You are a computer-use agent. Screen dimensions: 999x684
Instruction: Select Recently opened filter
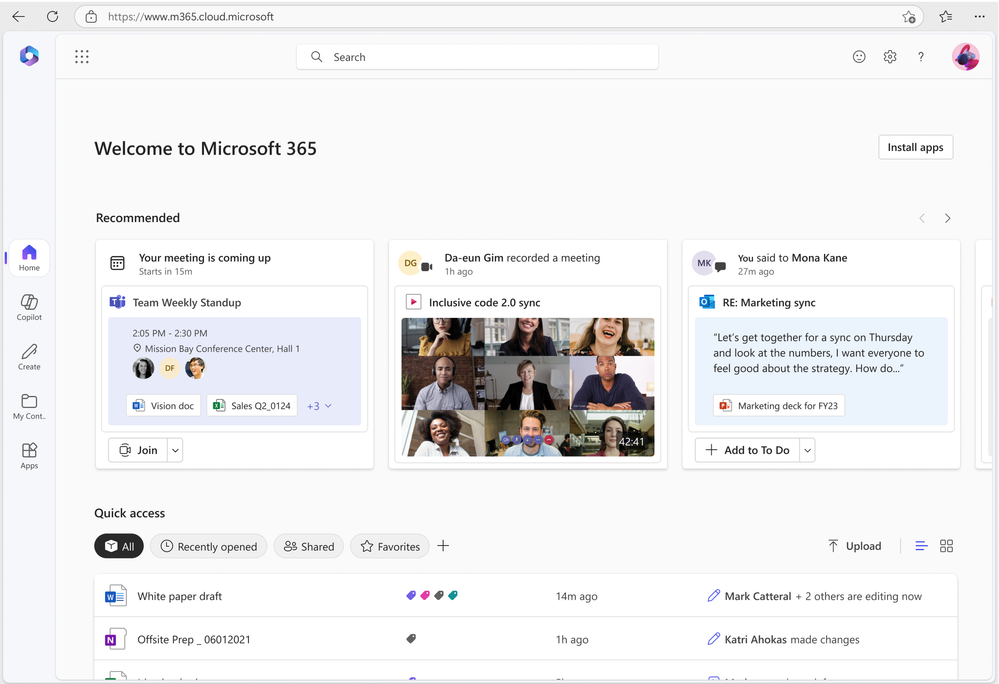pos(208,546)
